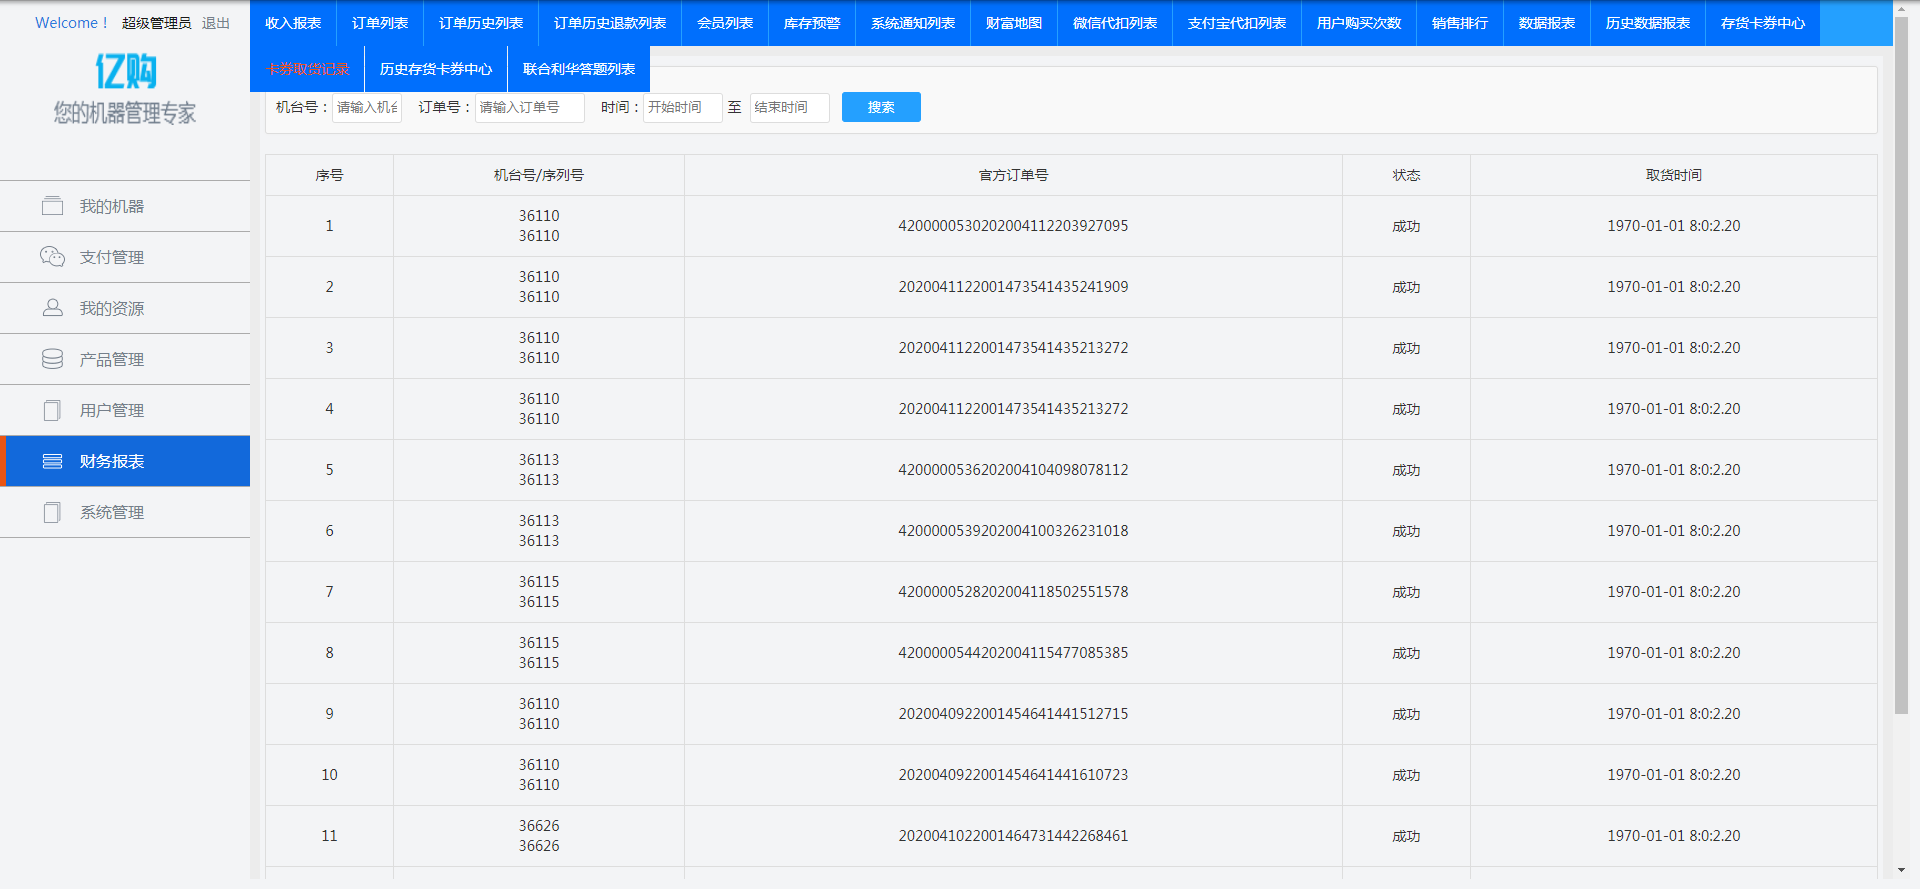Click the device icon beside 用户管理
Viewport: 1920px width, 889px height.
click(x=52, y=410)
